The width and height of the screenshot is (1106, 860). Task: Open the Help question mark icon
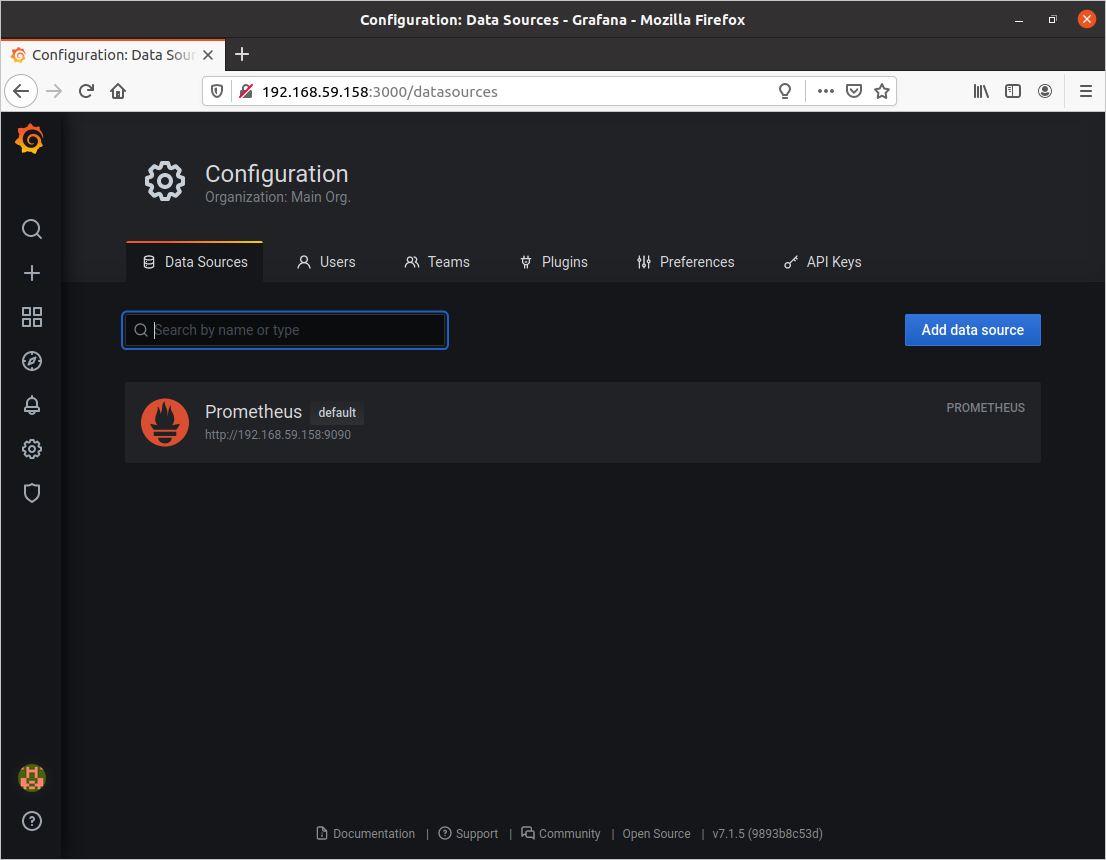tap(32, 821)
